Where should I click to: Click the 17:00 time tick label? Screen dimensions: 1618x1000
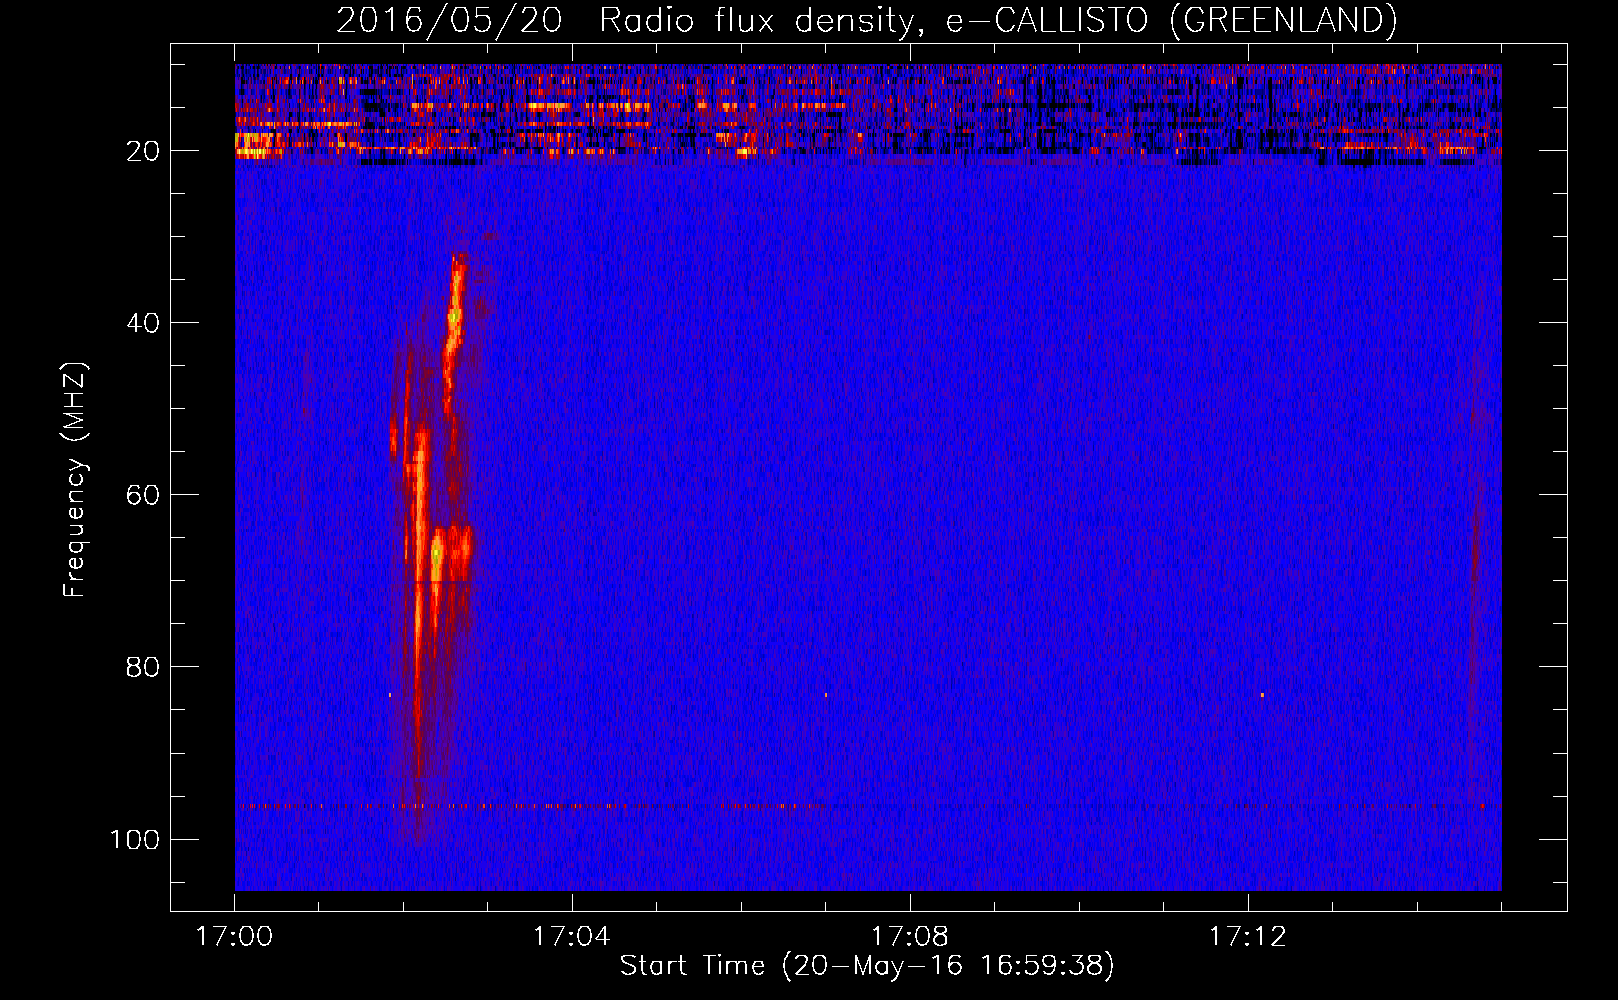click(x=234, y=937)
